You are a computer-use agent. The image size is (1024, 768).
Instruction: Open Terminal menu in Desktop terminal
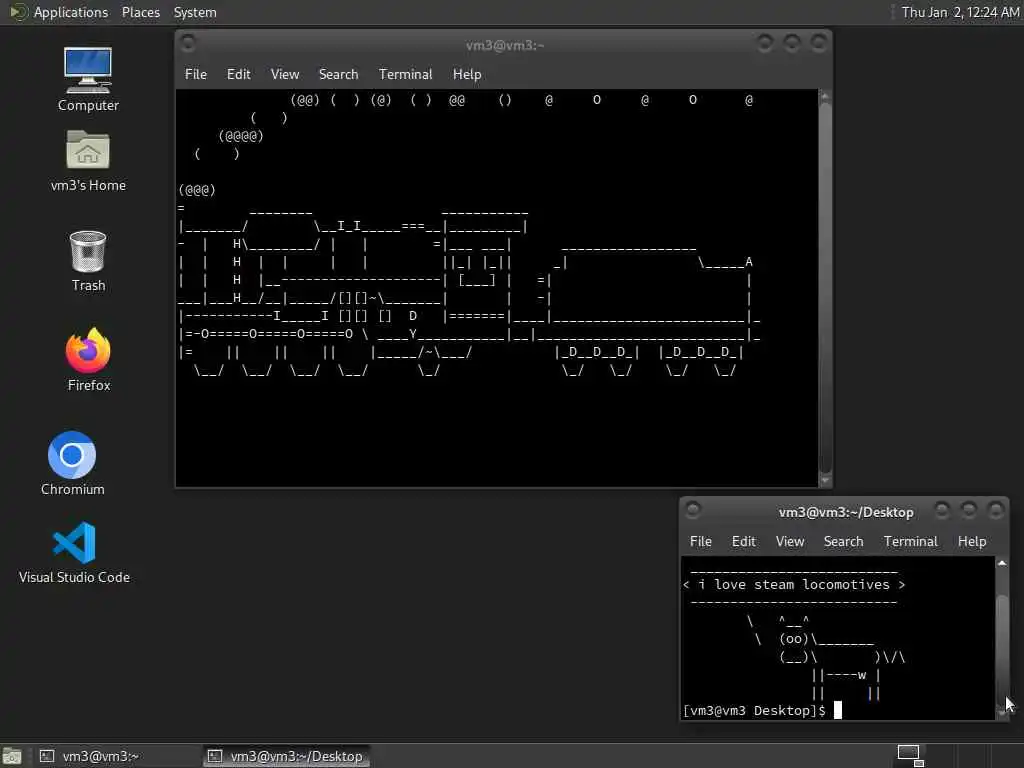pos(910,541)
